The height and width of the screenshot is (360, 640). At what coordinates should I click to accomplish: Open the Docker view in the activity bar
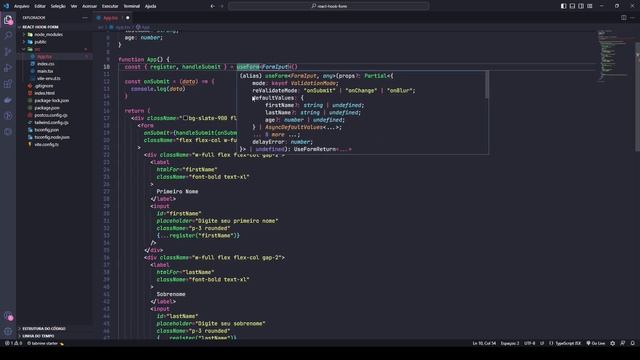coord(8,100)
